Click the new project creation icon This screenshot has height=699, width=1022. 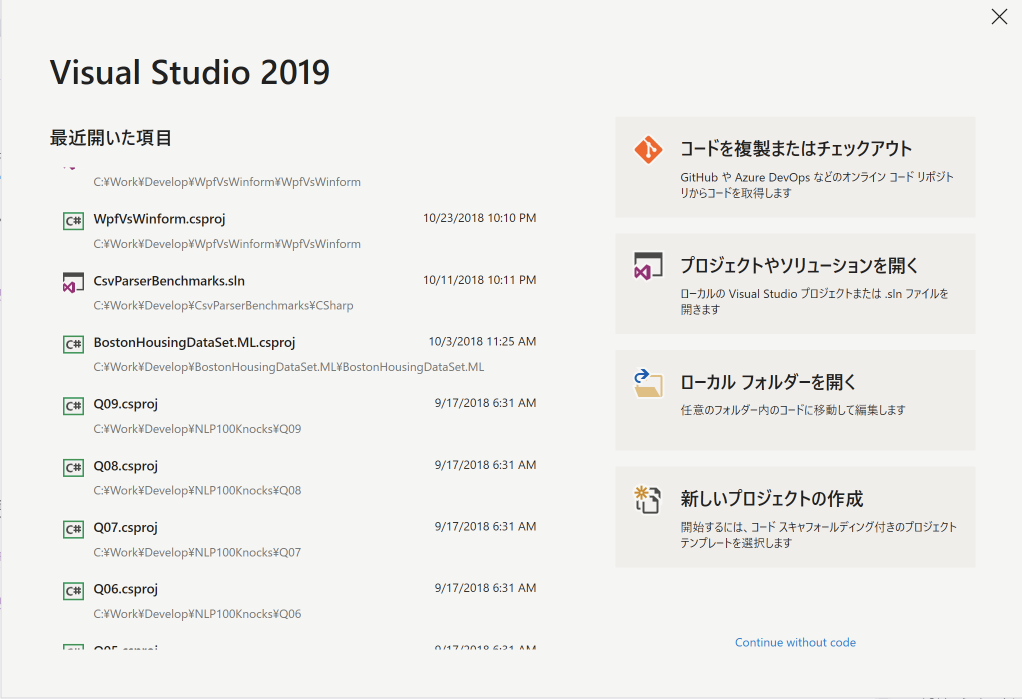coord(648,500)
